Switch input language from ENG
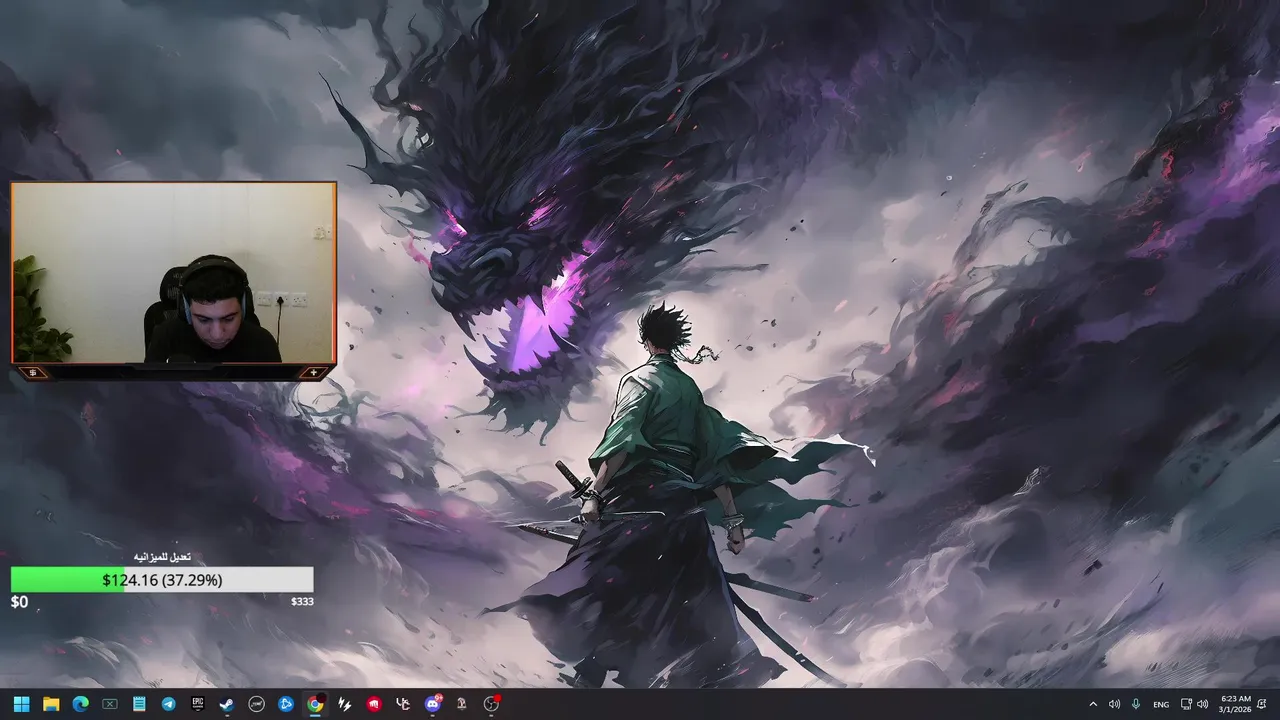This screenshot has width=1280, height=720. point(1161,704)
